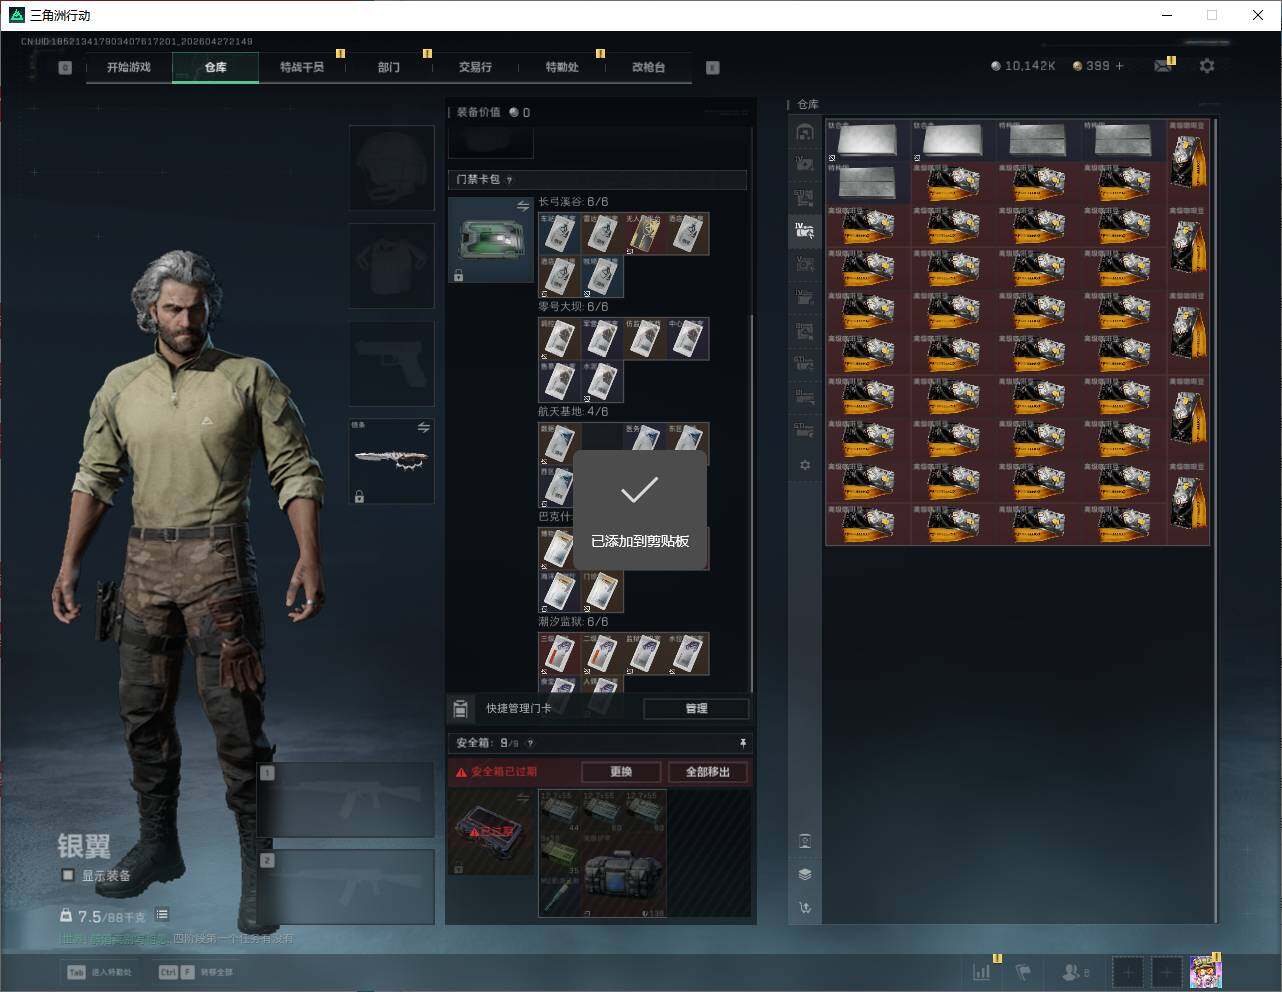
Task: Select primary weapon slot 2
Action: [x=346, y=887]
